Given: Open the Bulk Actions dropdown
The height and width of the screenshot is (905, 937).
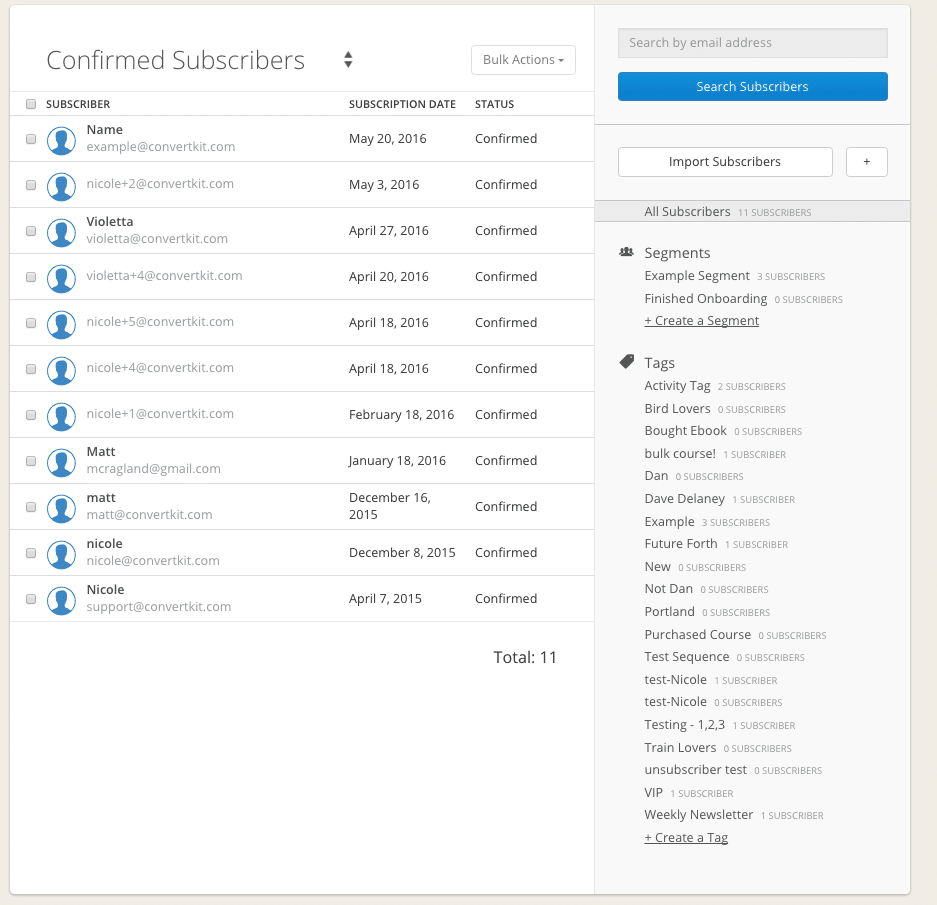Looking at the screenshot, I should pyautogui.click(x=523, y=60).
